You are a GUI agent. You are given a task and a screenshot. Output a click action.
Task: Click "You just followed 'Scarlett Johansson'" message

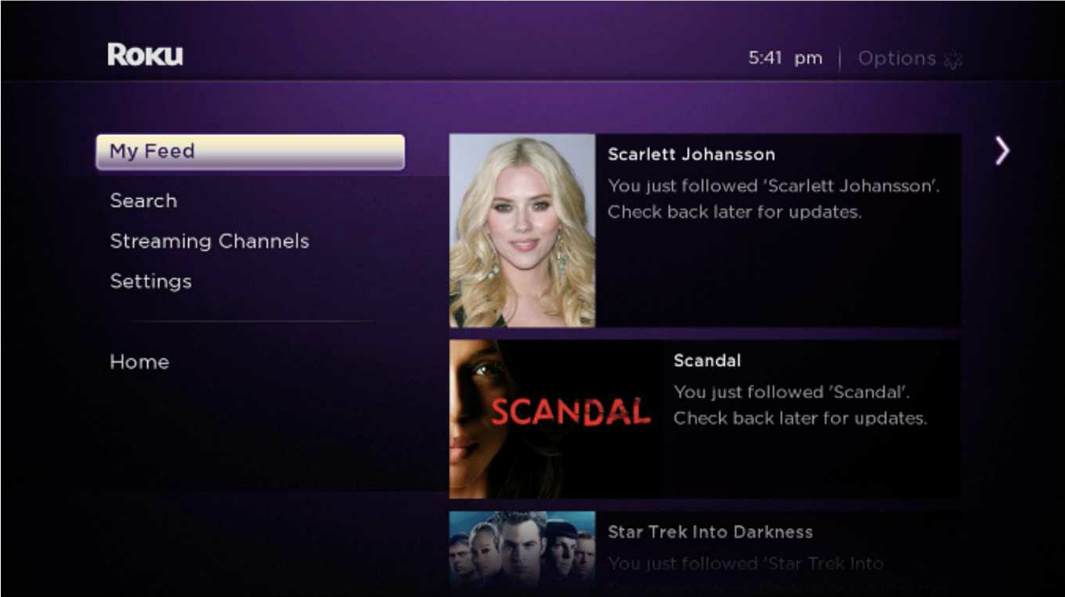(774, 186)
